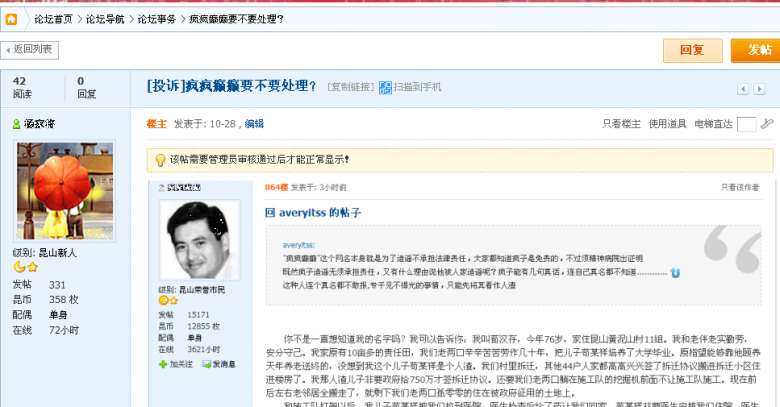Image resolution: width=780 pixels, height=407 pixels.
Task: Go to previous thread arrow icon
Action: click(743, 88)
